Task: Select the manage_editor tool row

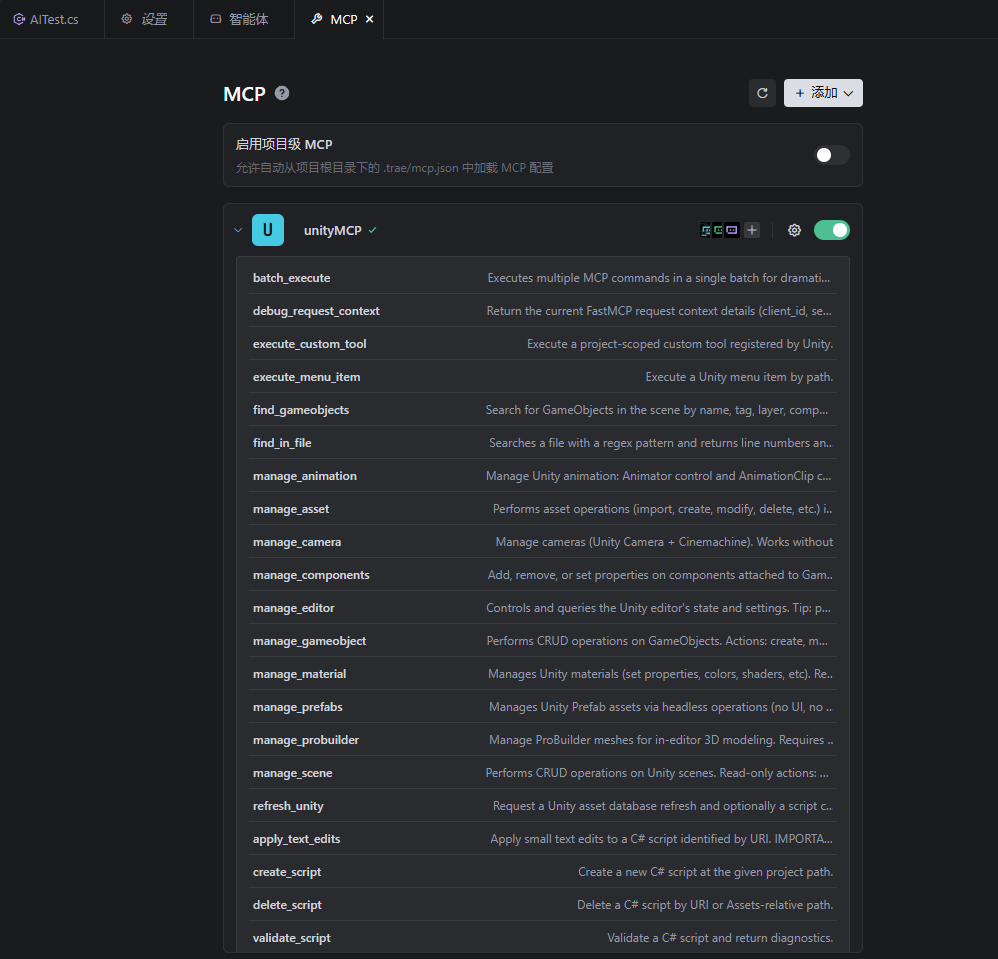Action: coord(542,608)
